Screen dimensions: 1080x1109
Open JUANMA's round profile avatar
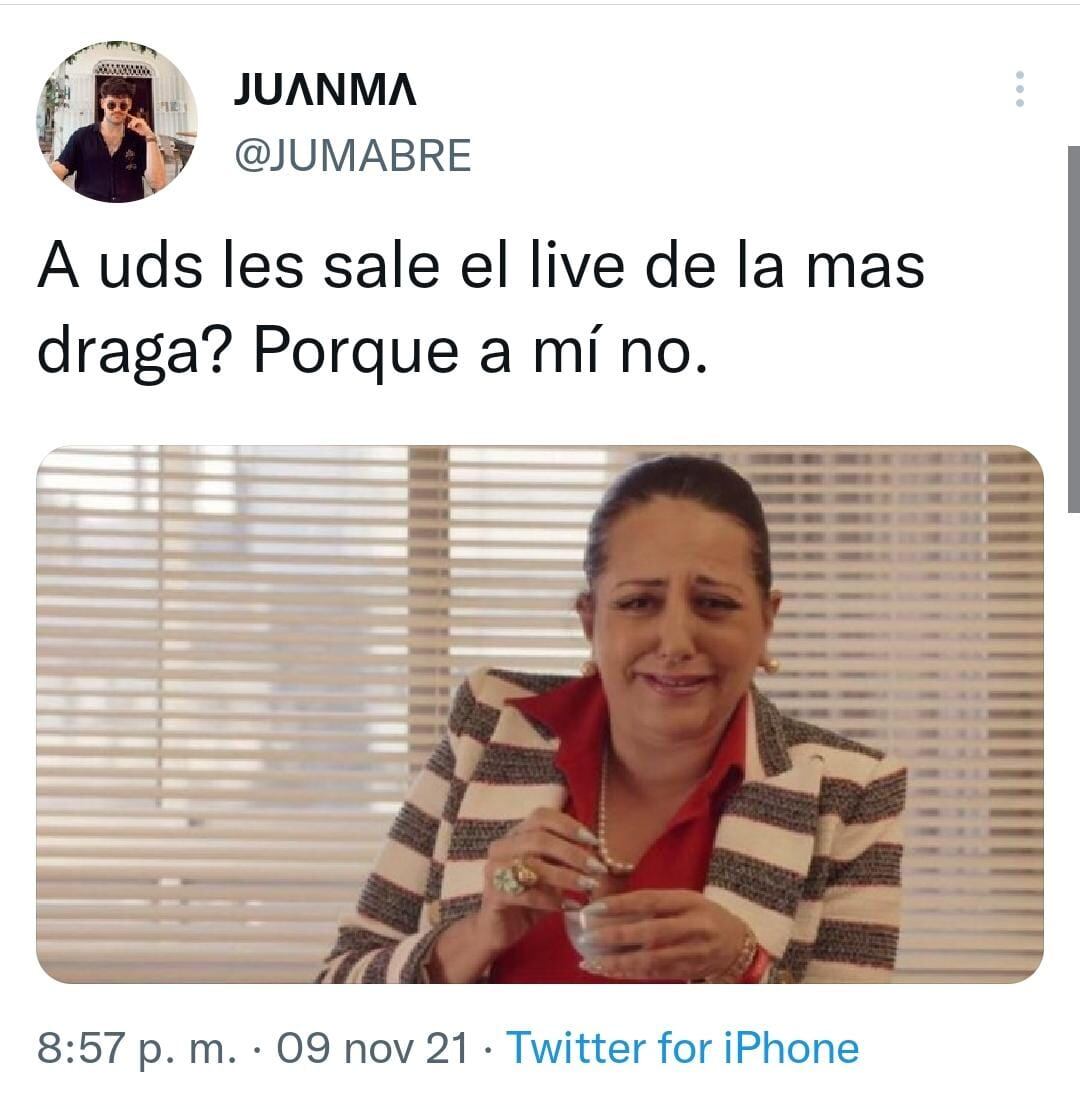117,122
